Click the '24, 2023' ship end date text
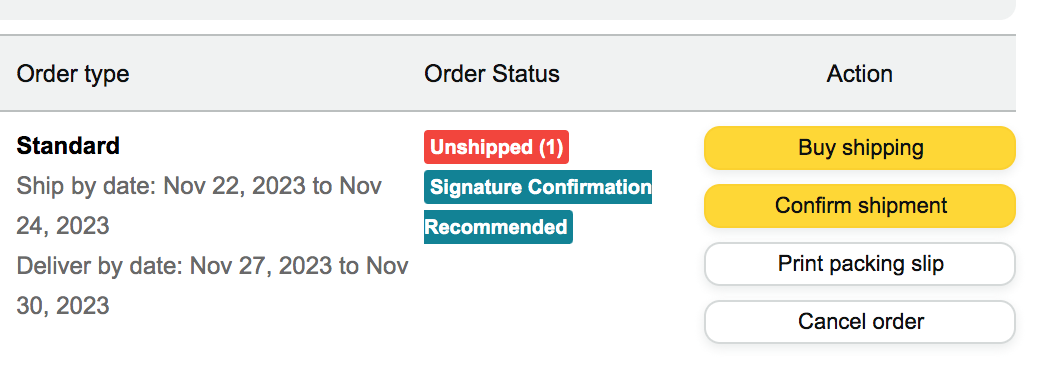Image resolution: width=1056 pixels, height=378 pixels. point(63,226)
